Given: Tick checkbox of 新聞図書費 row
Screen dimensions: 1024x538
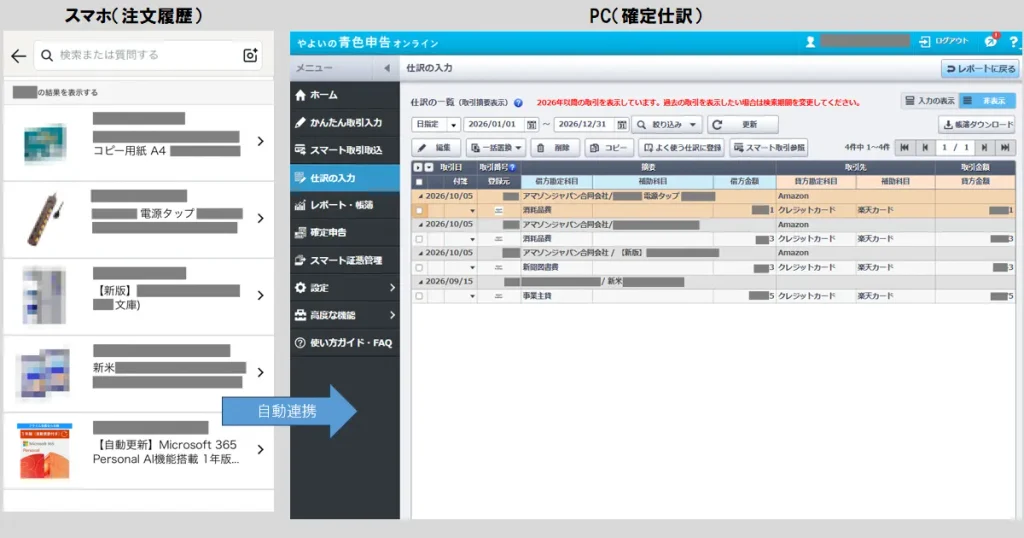Looking at the screenshot, I should [x=419, y=268].
